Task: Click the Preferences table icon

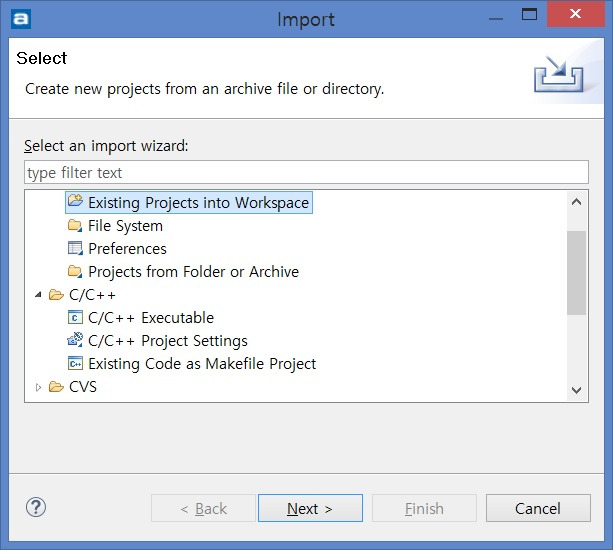Action: coord(75,249)
